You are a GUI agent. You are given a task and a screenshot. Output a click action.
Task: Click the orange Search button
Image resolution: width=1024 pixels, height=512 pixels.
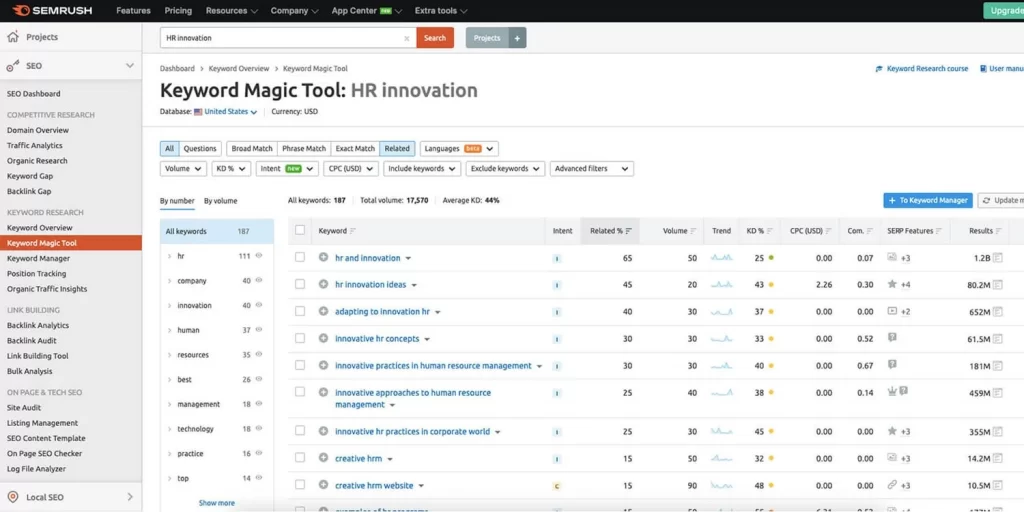435,38
